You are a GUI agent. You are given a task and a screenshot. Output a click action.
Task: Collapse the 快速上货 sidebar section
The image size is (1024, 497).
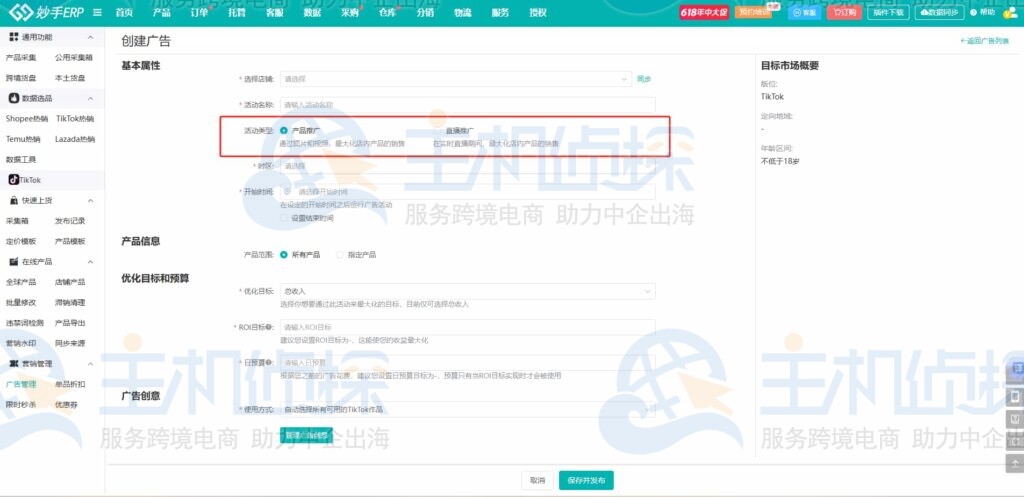pos(90,200)
